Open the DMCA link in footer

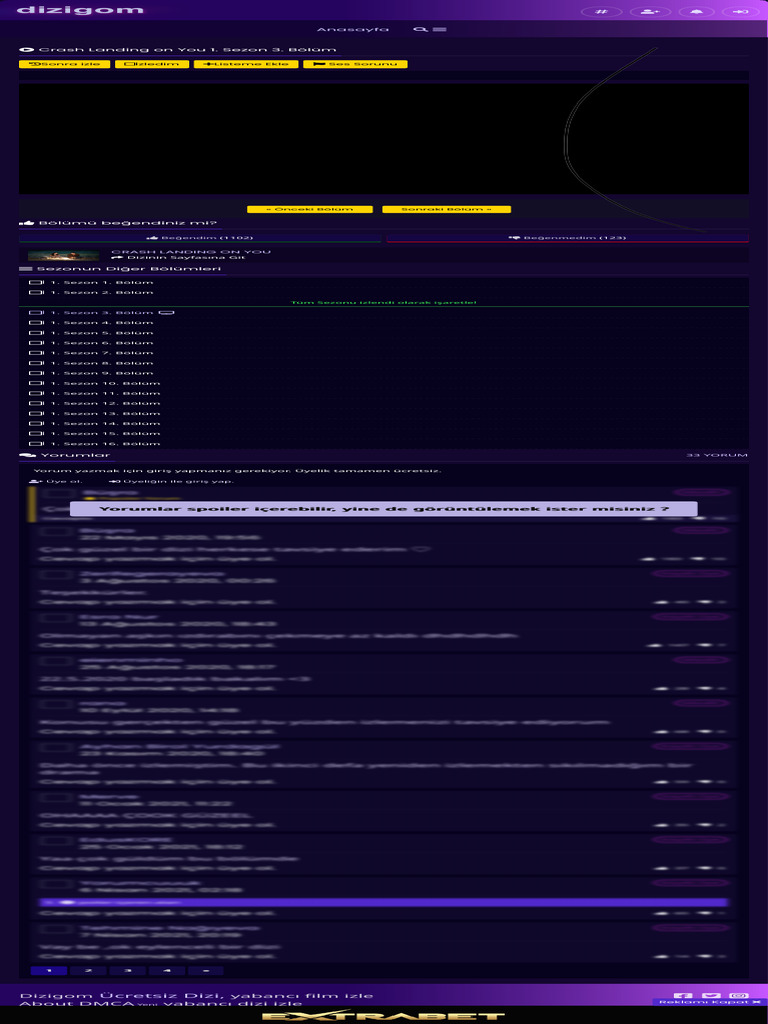click(x=106, y=1004)
